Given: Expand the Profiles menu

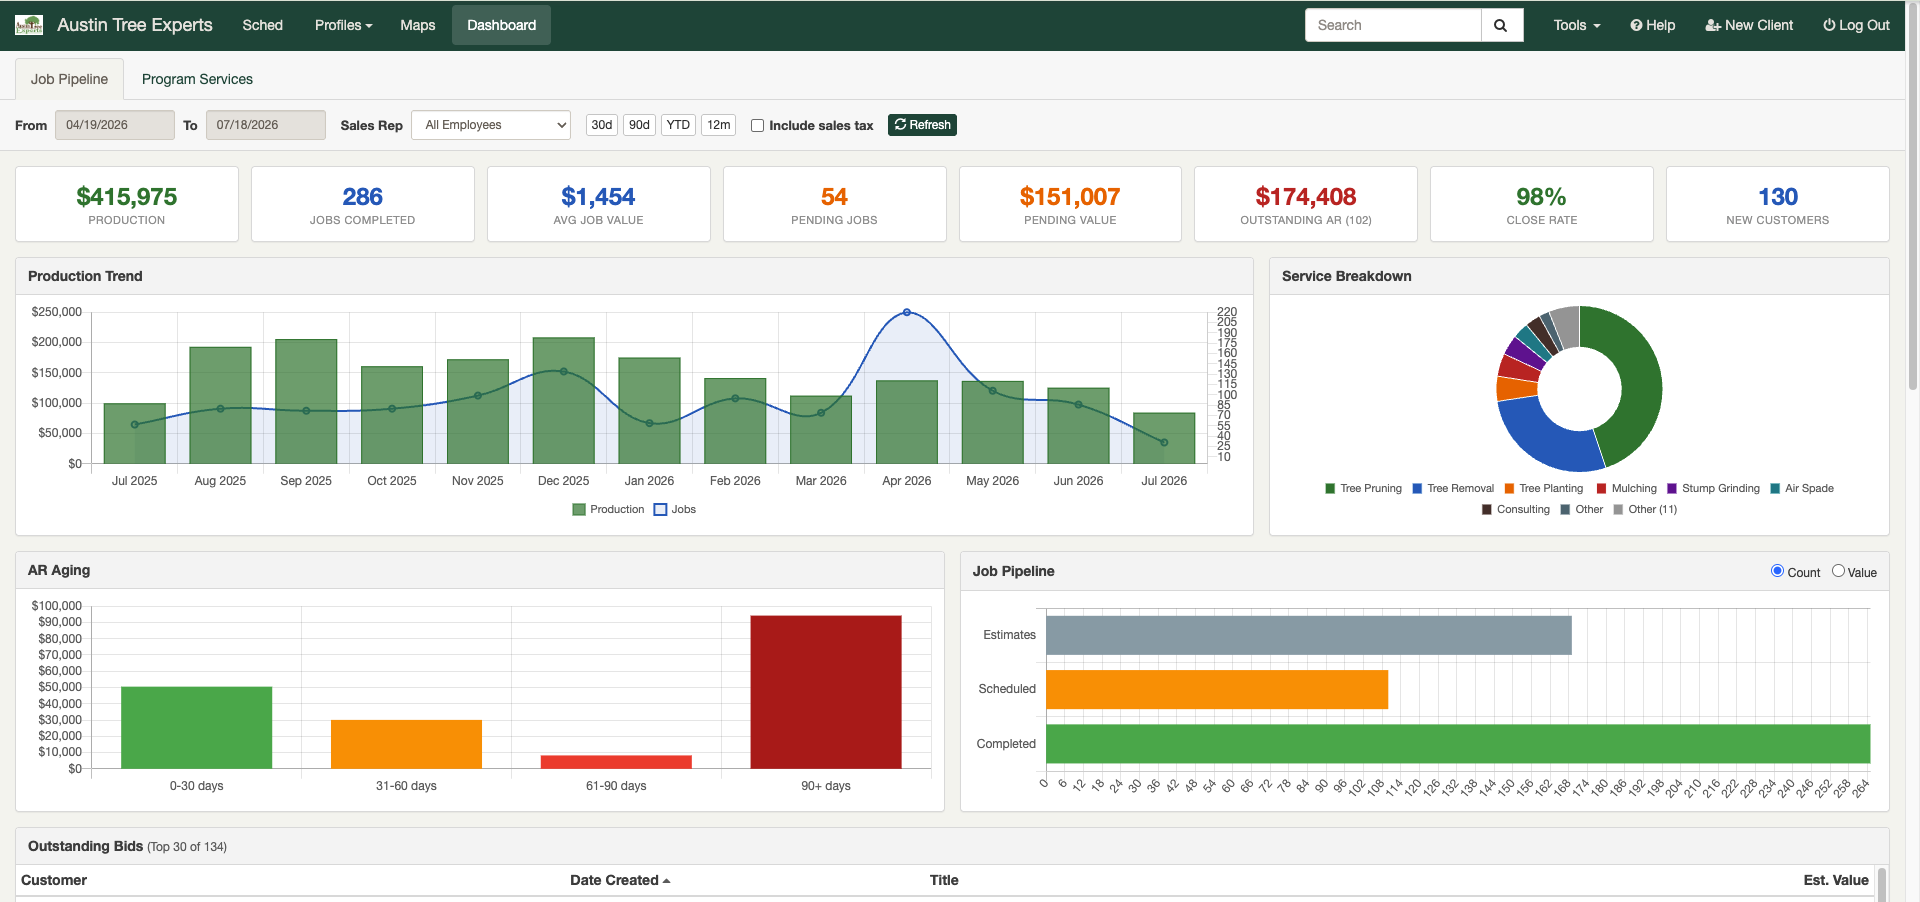Looking at the screenshot, I should [x=343, y=25].
